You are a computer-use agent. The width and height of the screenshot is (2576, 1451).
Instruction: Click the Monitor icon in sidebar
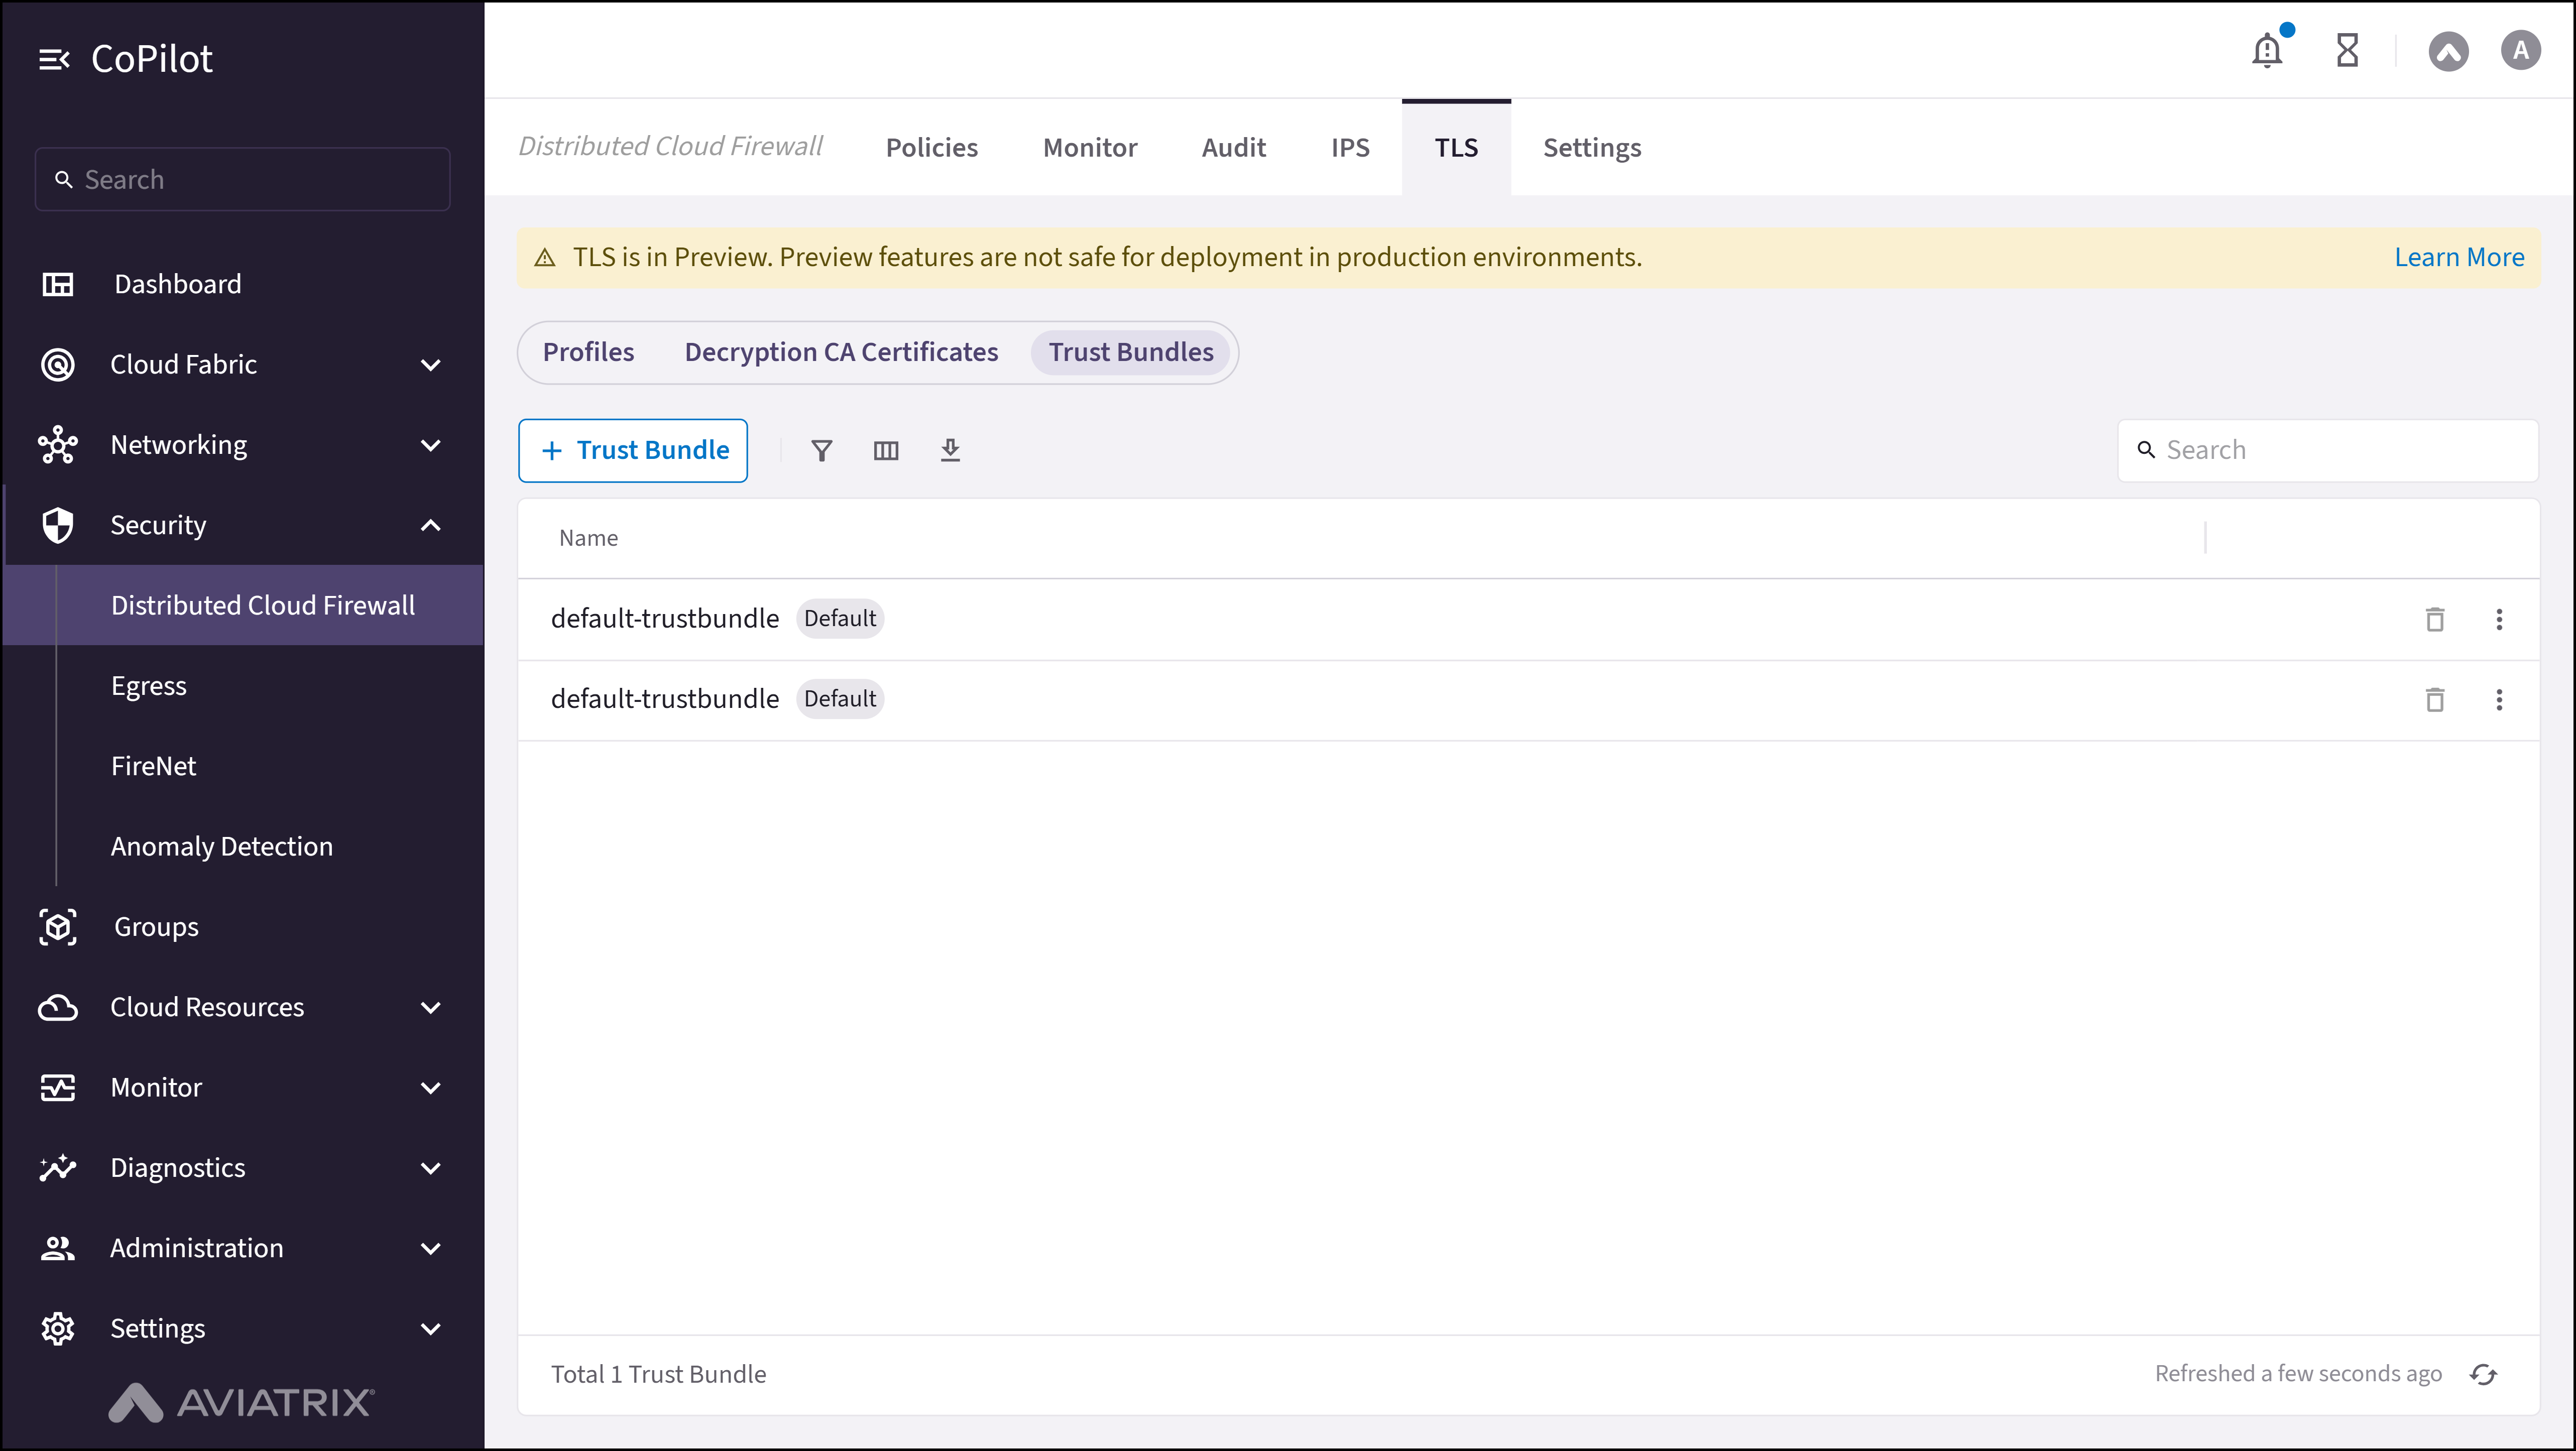click(x=58, y=1088)
